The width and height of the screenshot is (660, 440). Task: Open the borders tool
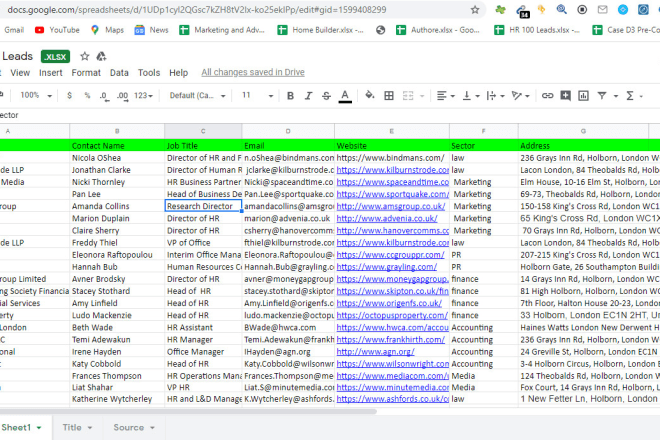pos(389,96)
